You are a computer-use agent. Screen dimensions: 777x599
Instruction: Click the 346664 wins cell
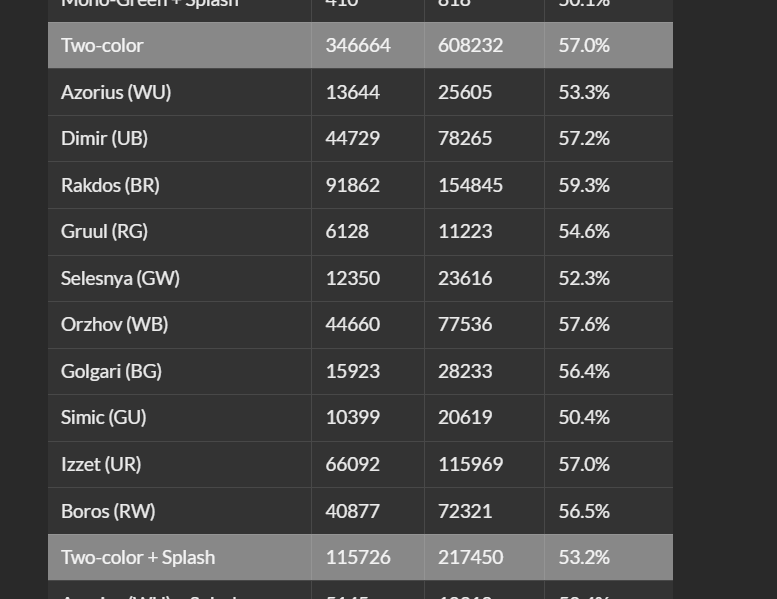(x=358, y=45)
